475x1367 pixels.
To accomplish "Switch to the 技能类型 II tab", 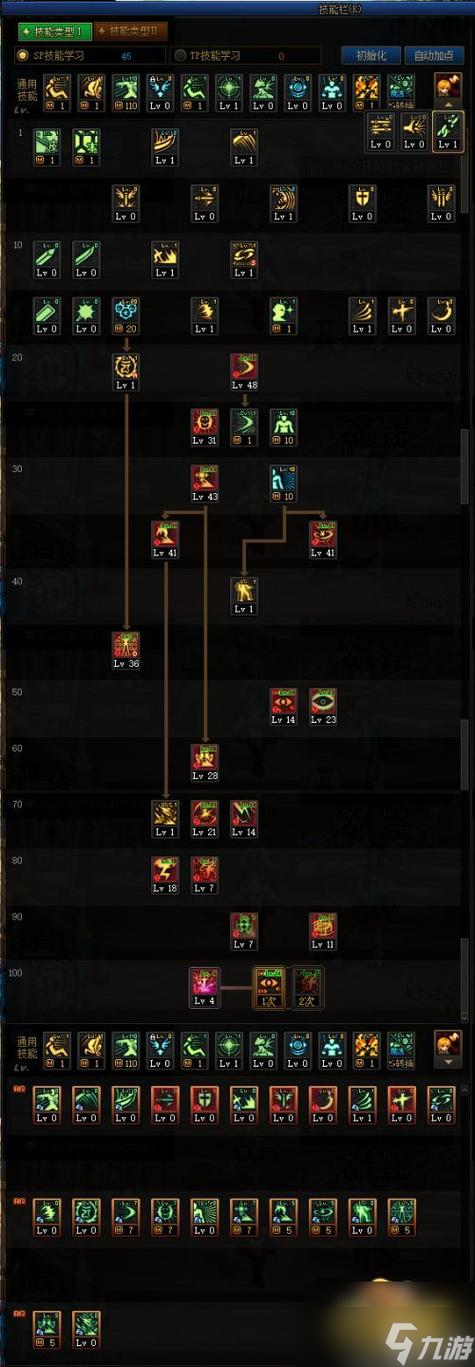I will (x=132, y=32).
